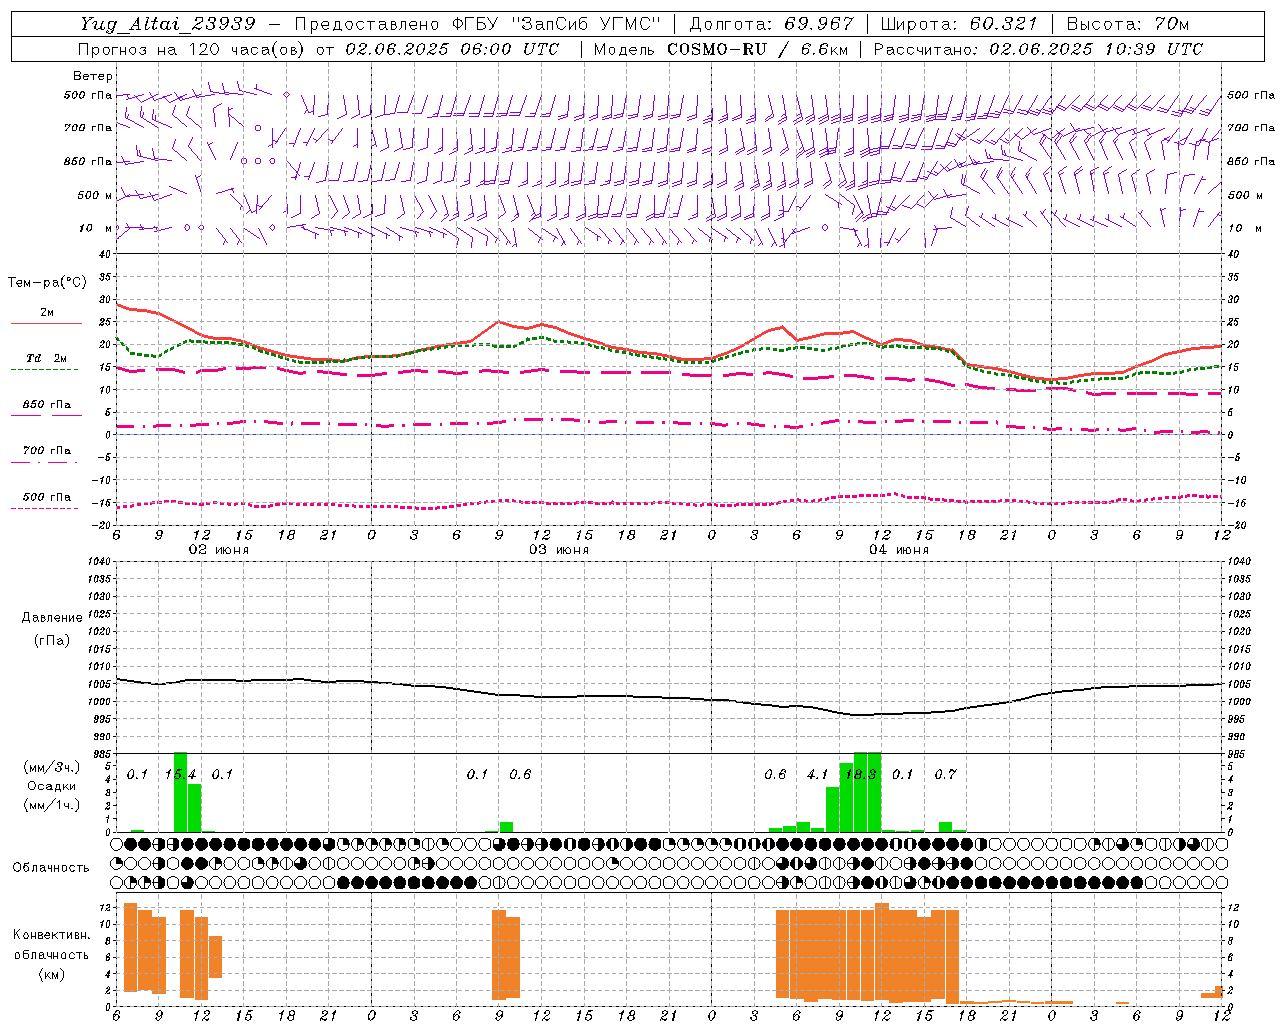Click the precipitation total 4.1

click(818, 774)
